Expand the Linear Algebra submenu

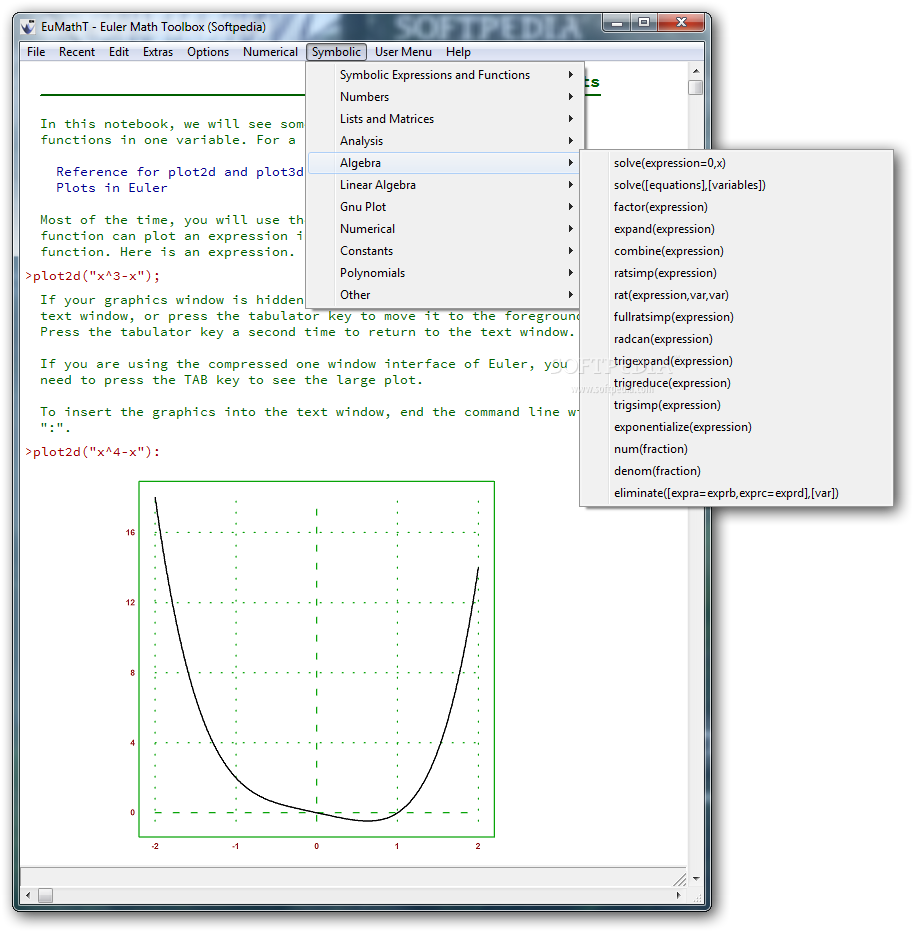(445, 185)
